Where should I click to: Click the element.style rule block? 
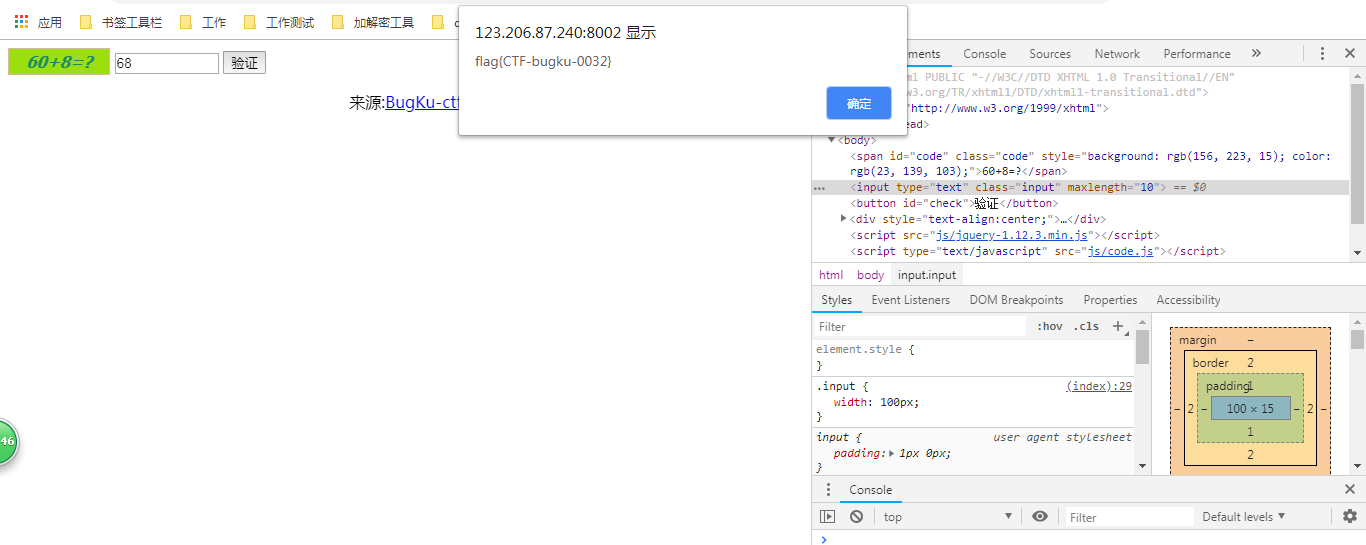click(x=974, y=357)
